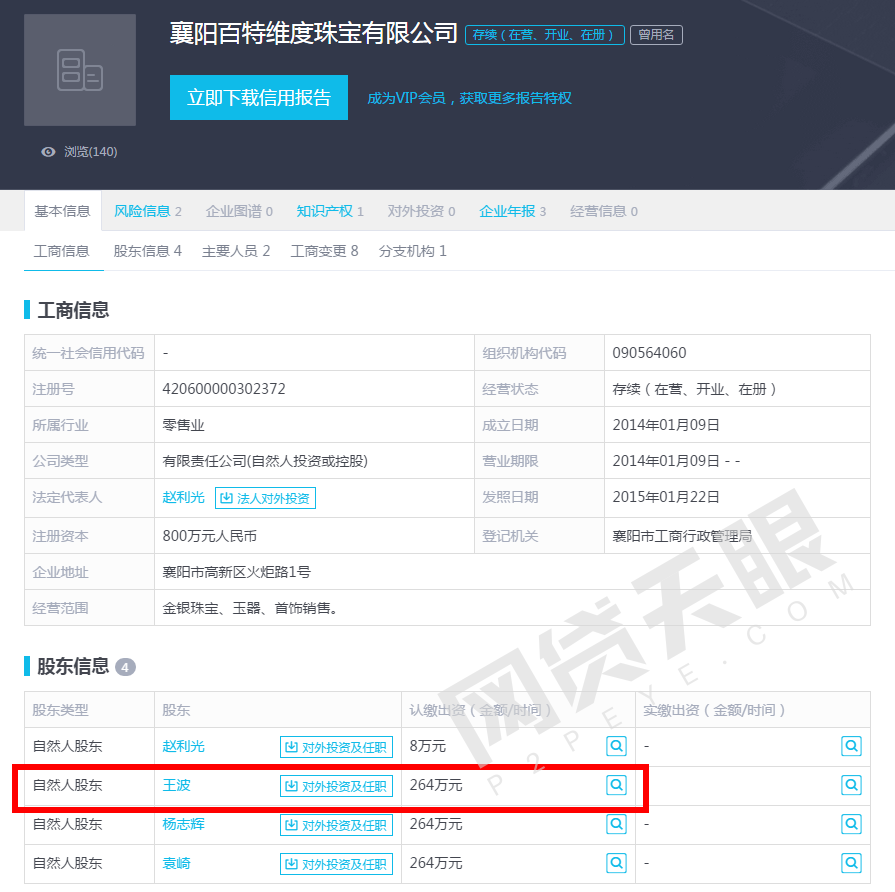
Task: Click the eye icon beside 浏览(140)
Action: [49, 152]
